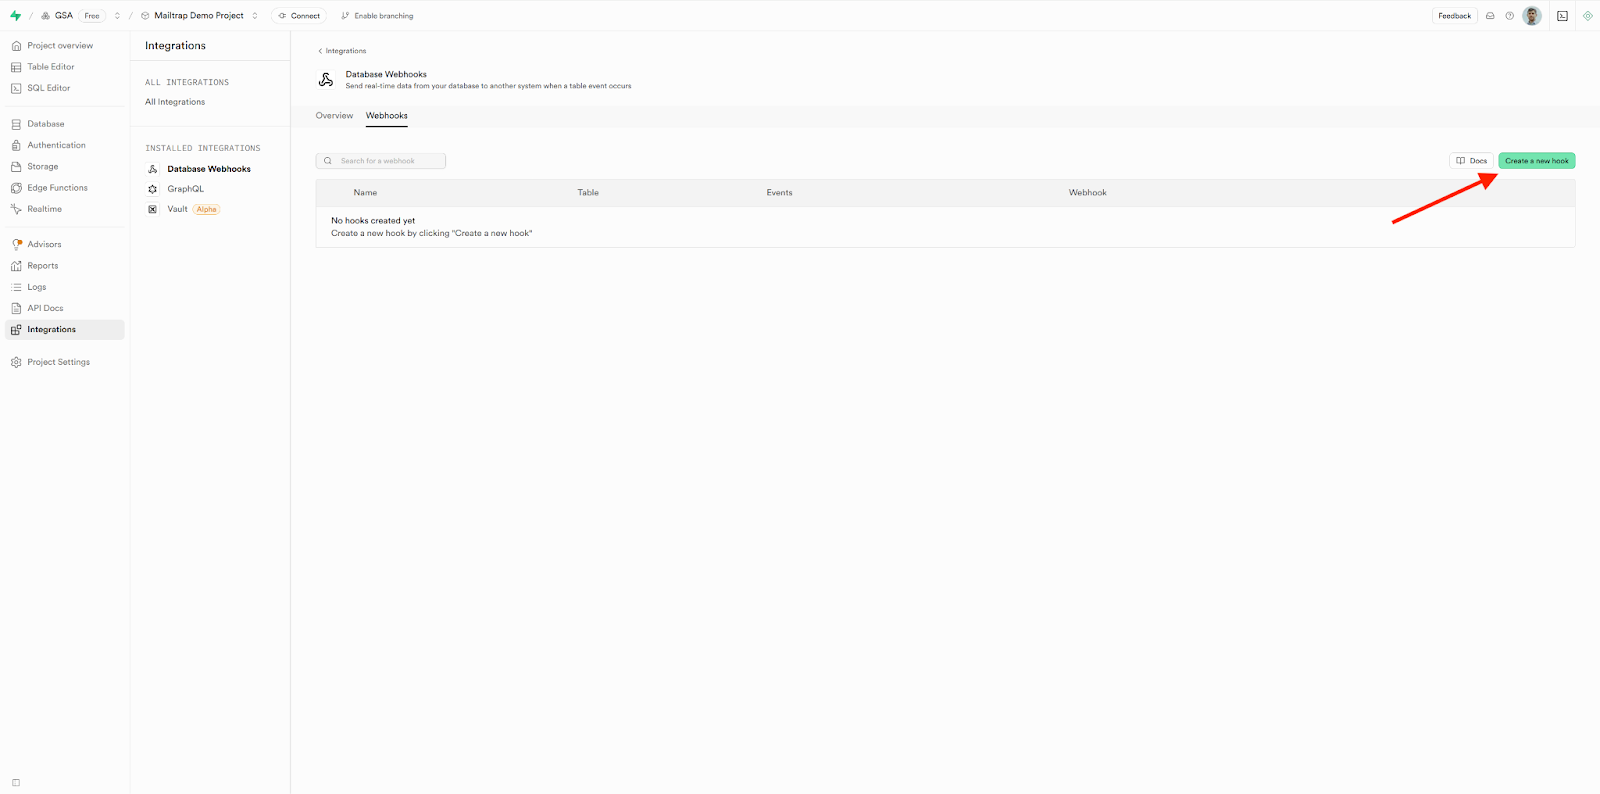Viewport: 1600px width, 794px height.
Task: Click the Free plan badge
Action: [x=92, y=16]
